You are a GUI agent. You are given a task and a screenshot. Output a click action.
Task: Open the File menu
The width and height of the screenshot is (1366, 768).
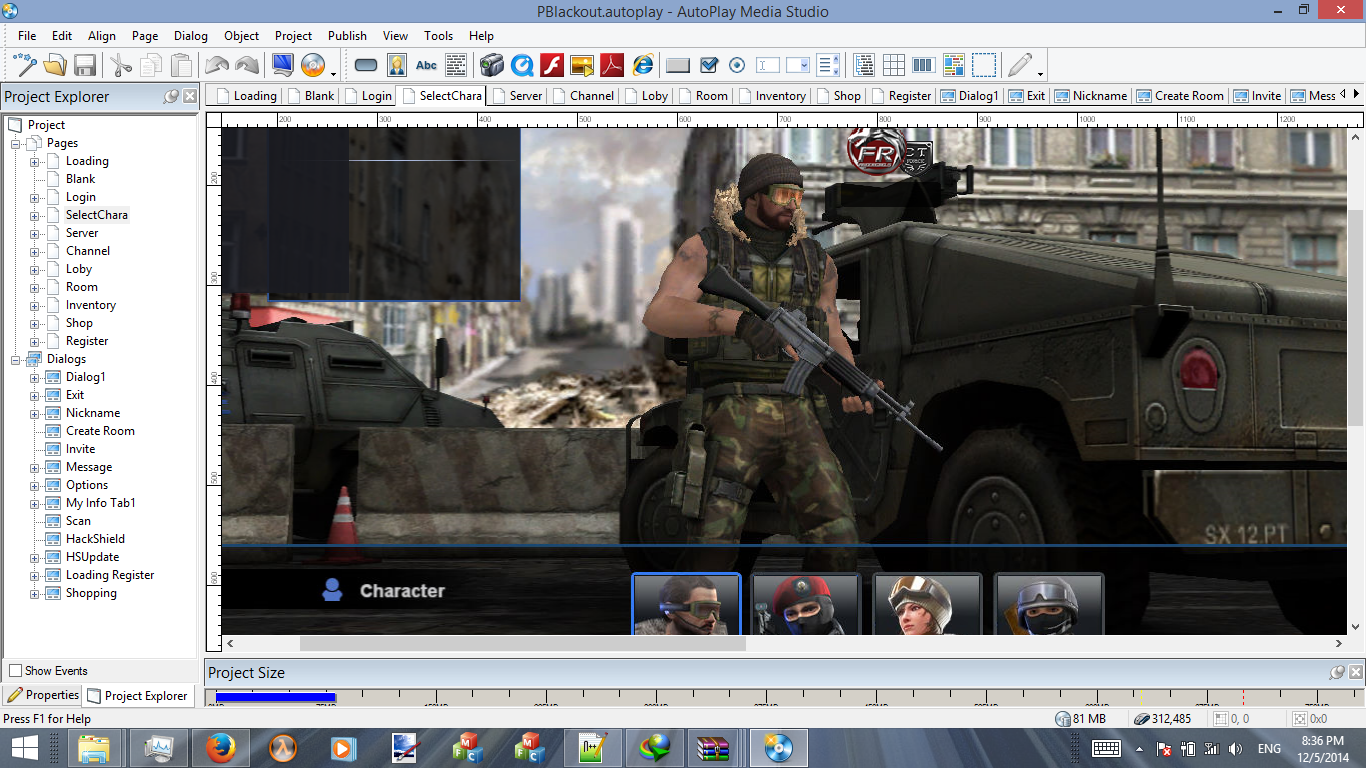point(27,36)
